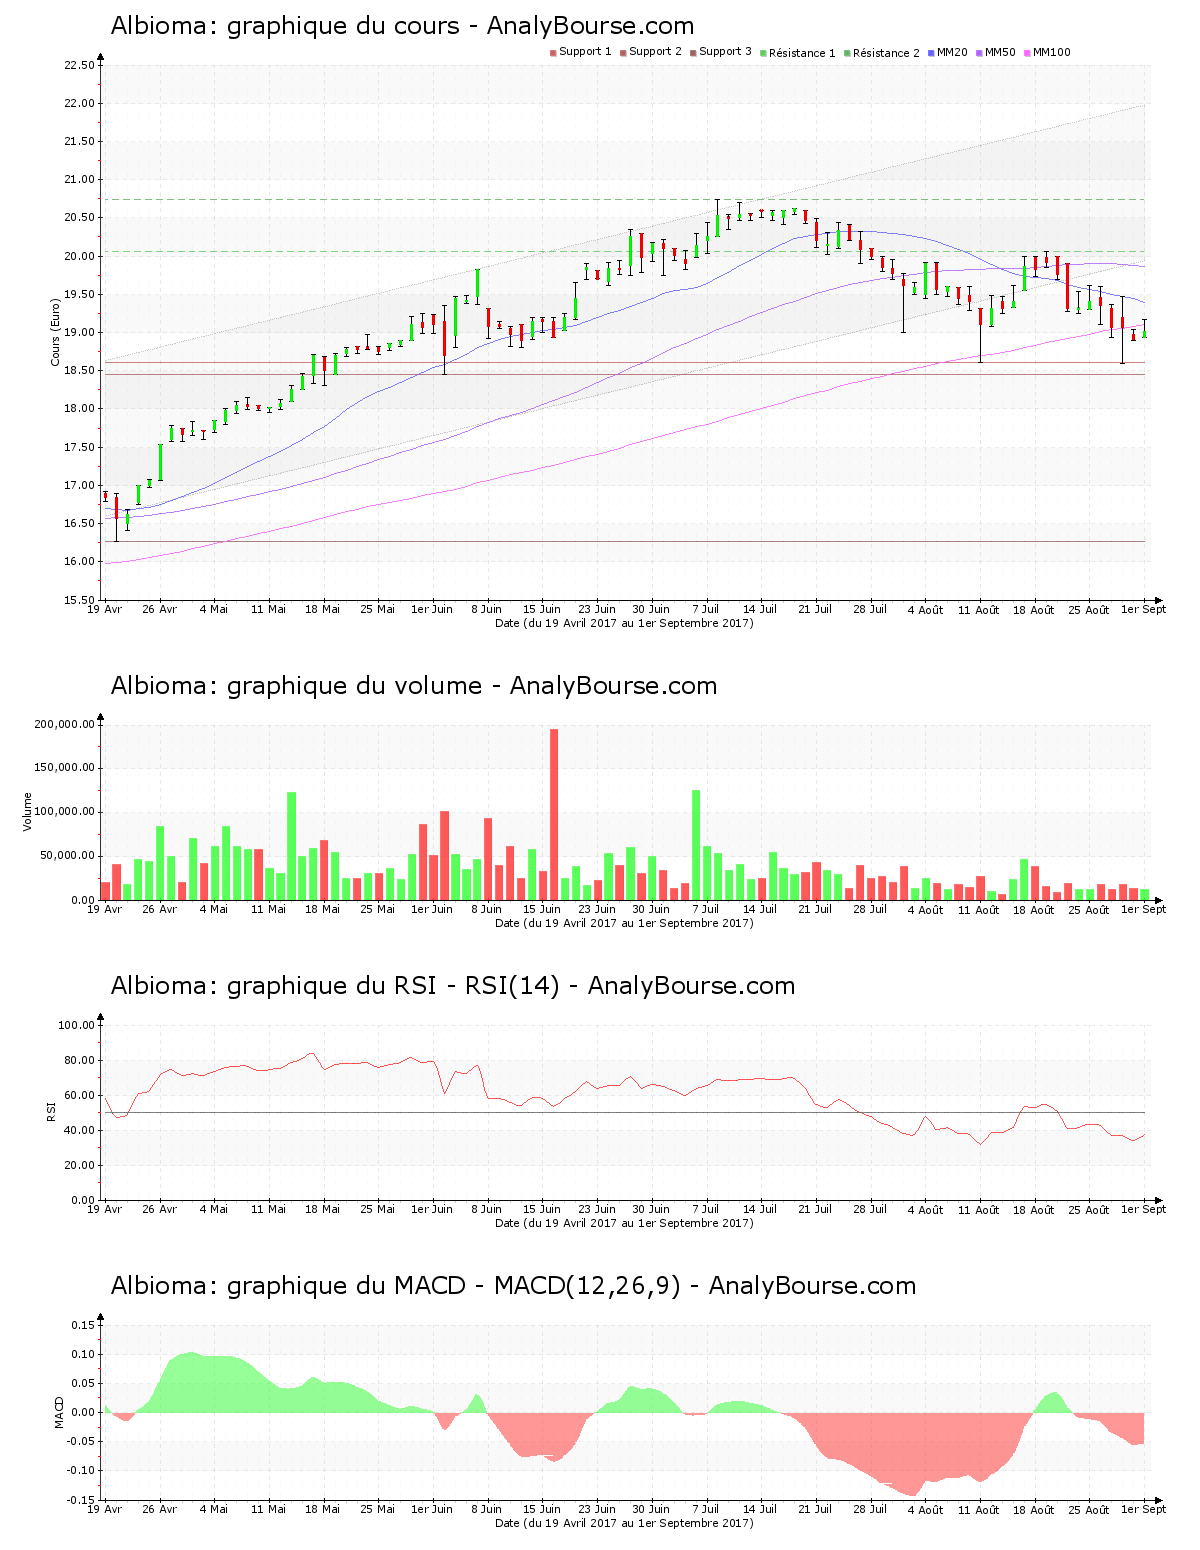Screen dimensions: 1200x1550
Task: Click the Support 3 legend label
Action: pos(725,52)
